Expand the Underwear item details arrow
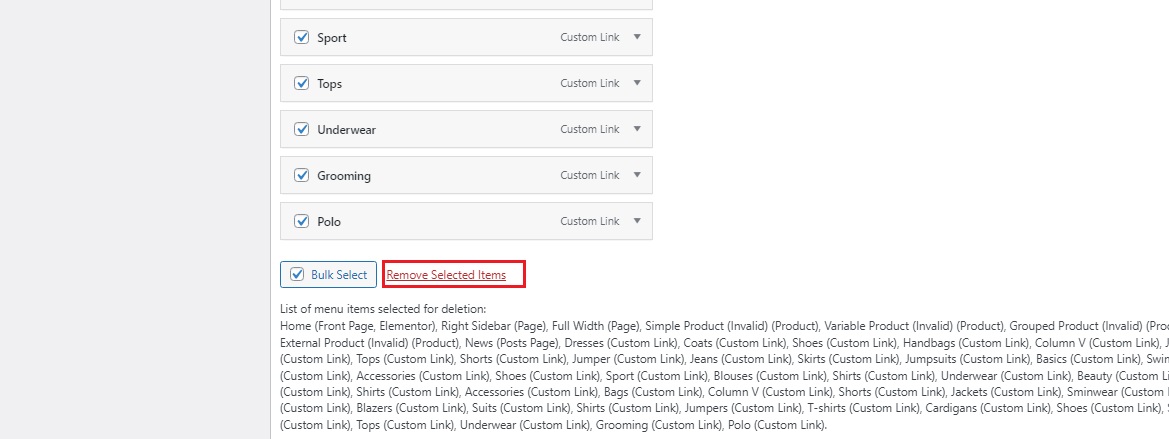Image resolution: width=1169 pixels, height=439 pixels. tap(637, 129)
